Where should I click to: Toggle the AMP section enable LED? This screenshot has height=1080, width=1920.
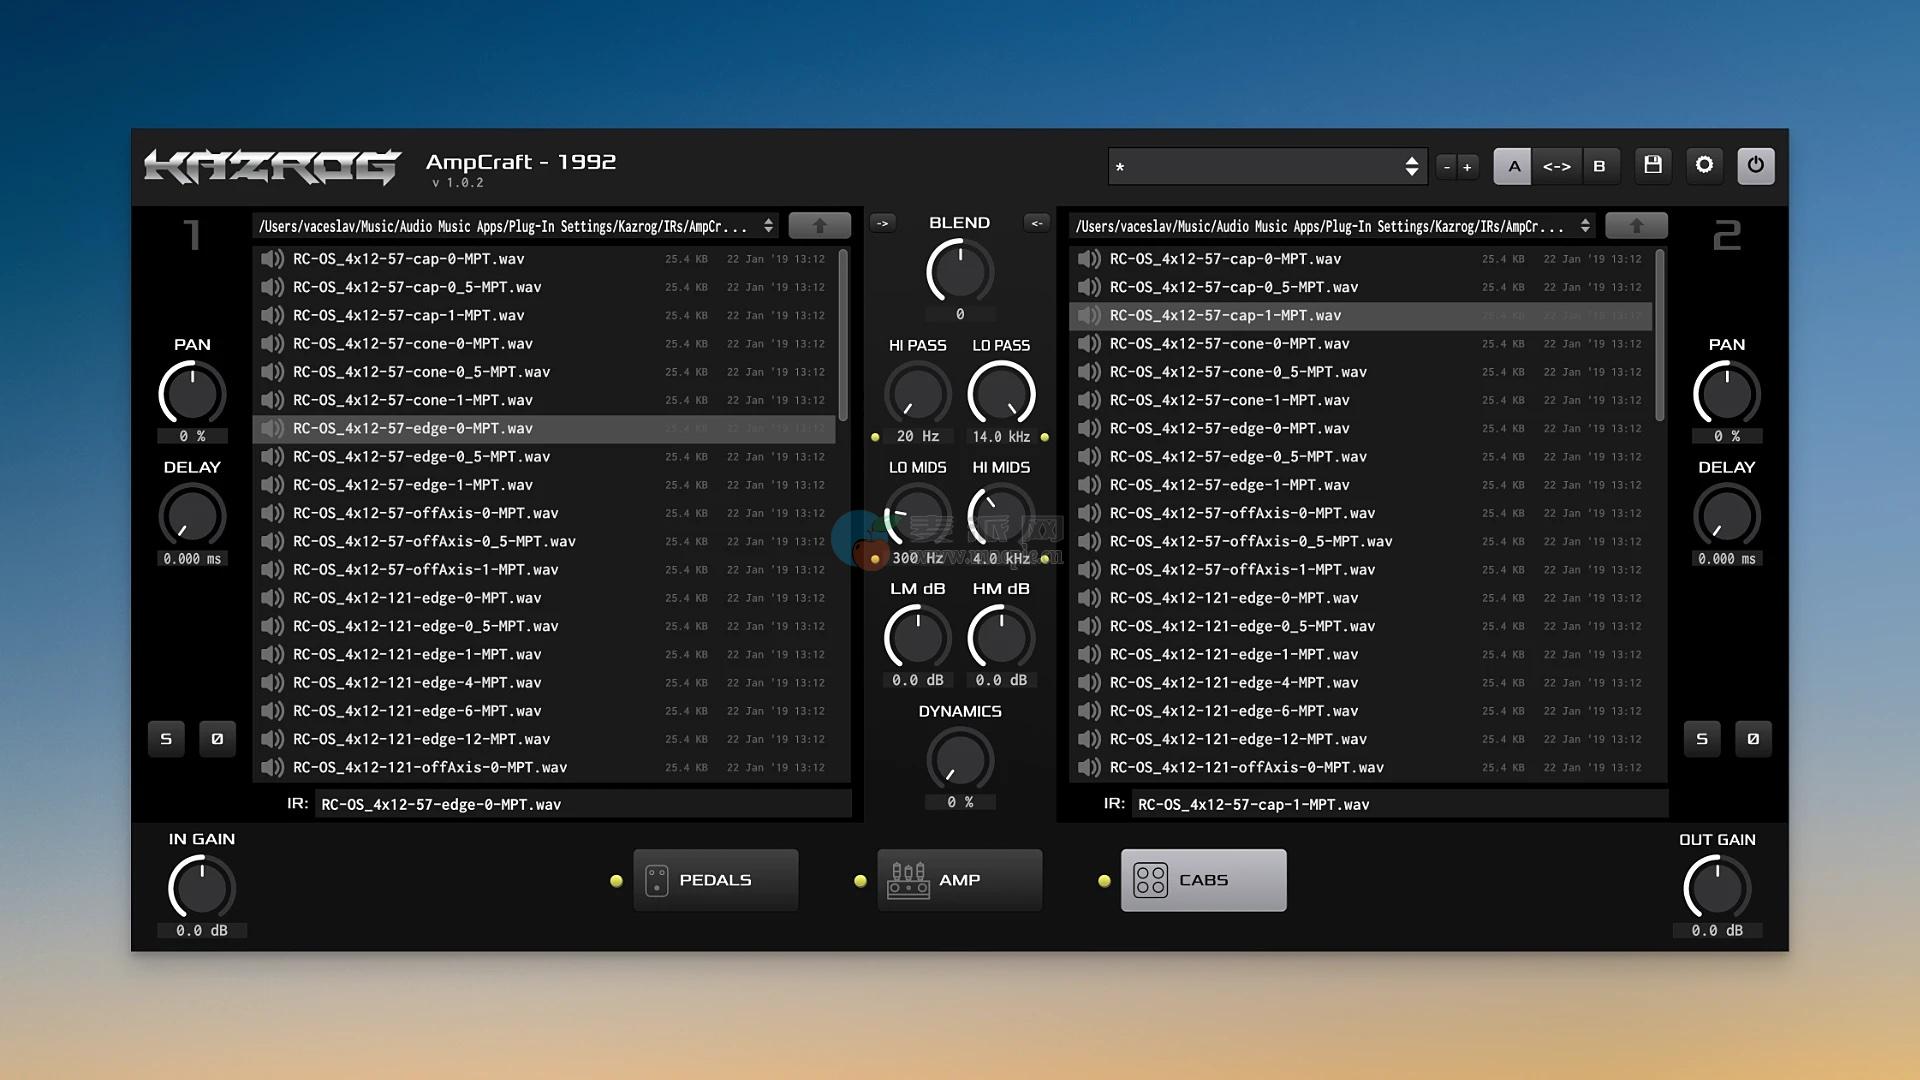point(860,881)
